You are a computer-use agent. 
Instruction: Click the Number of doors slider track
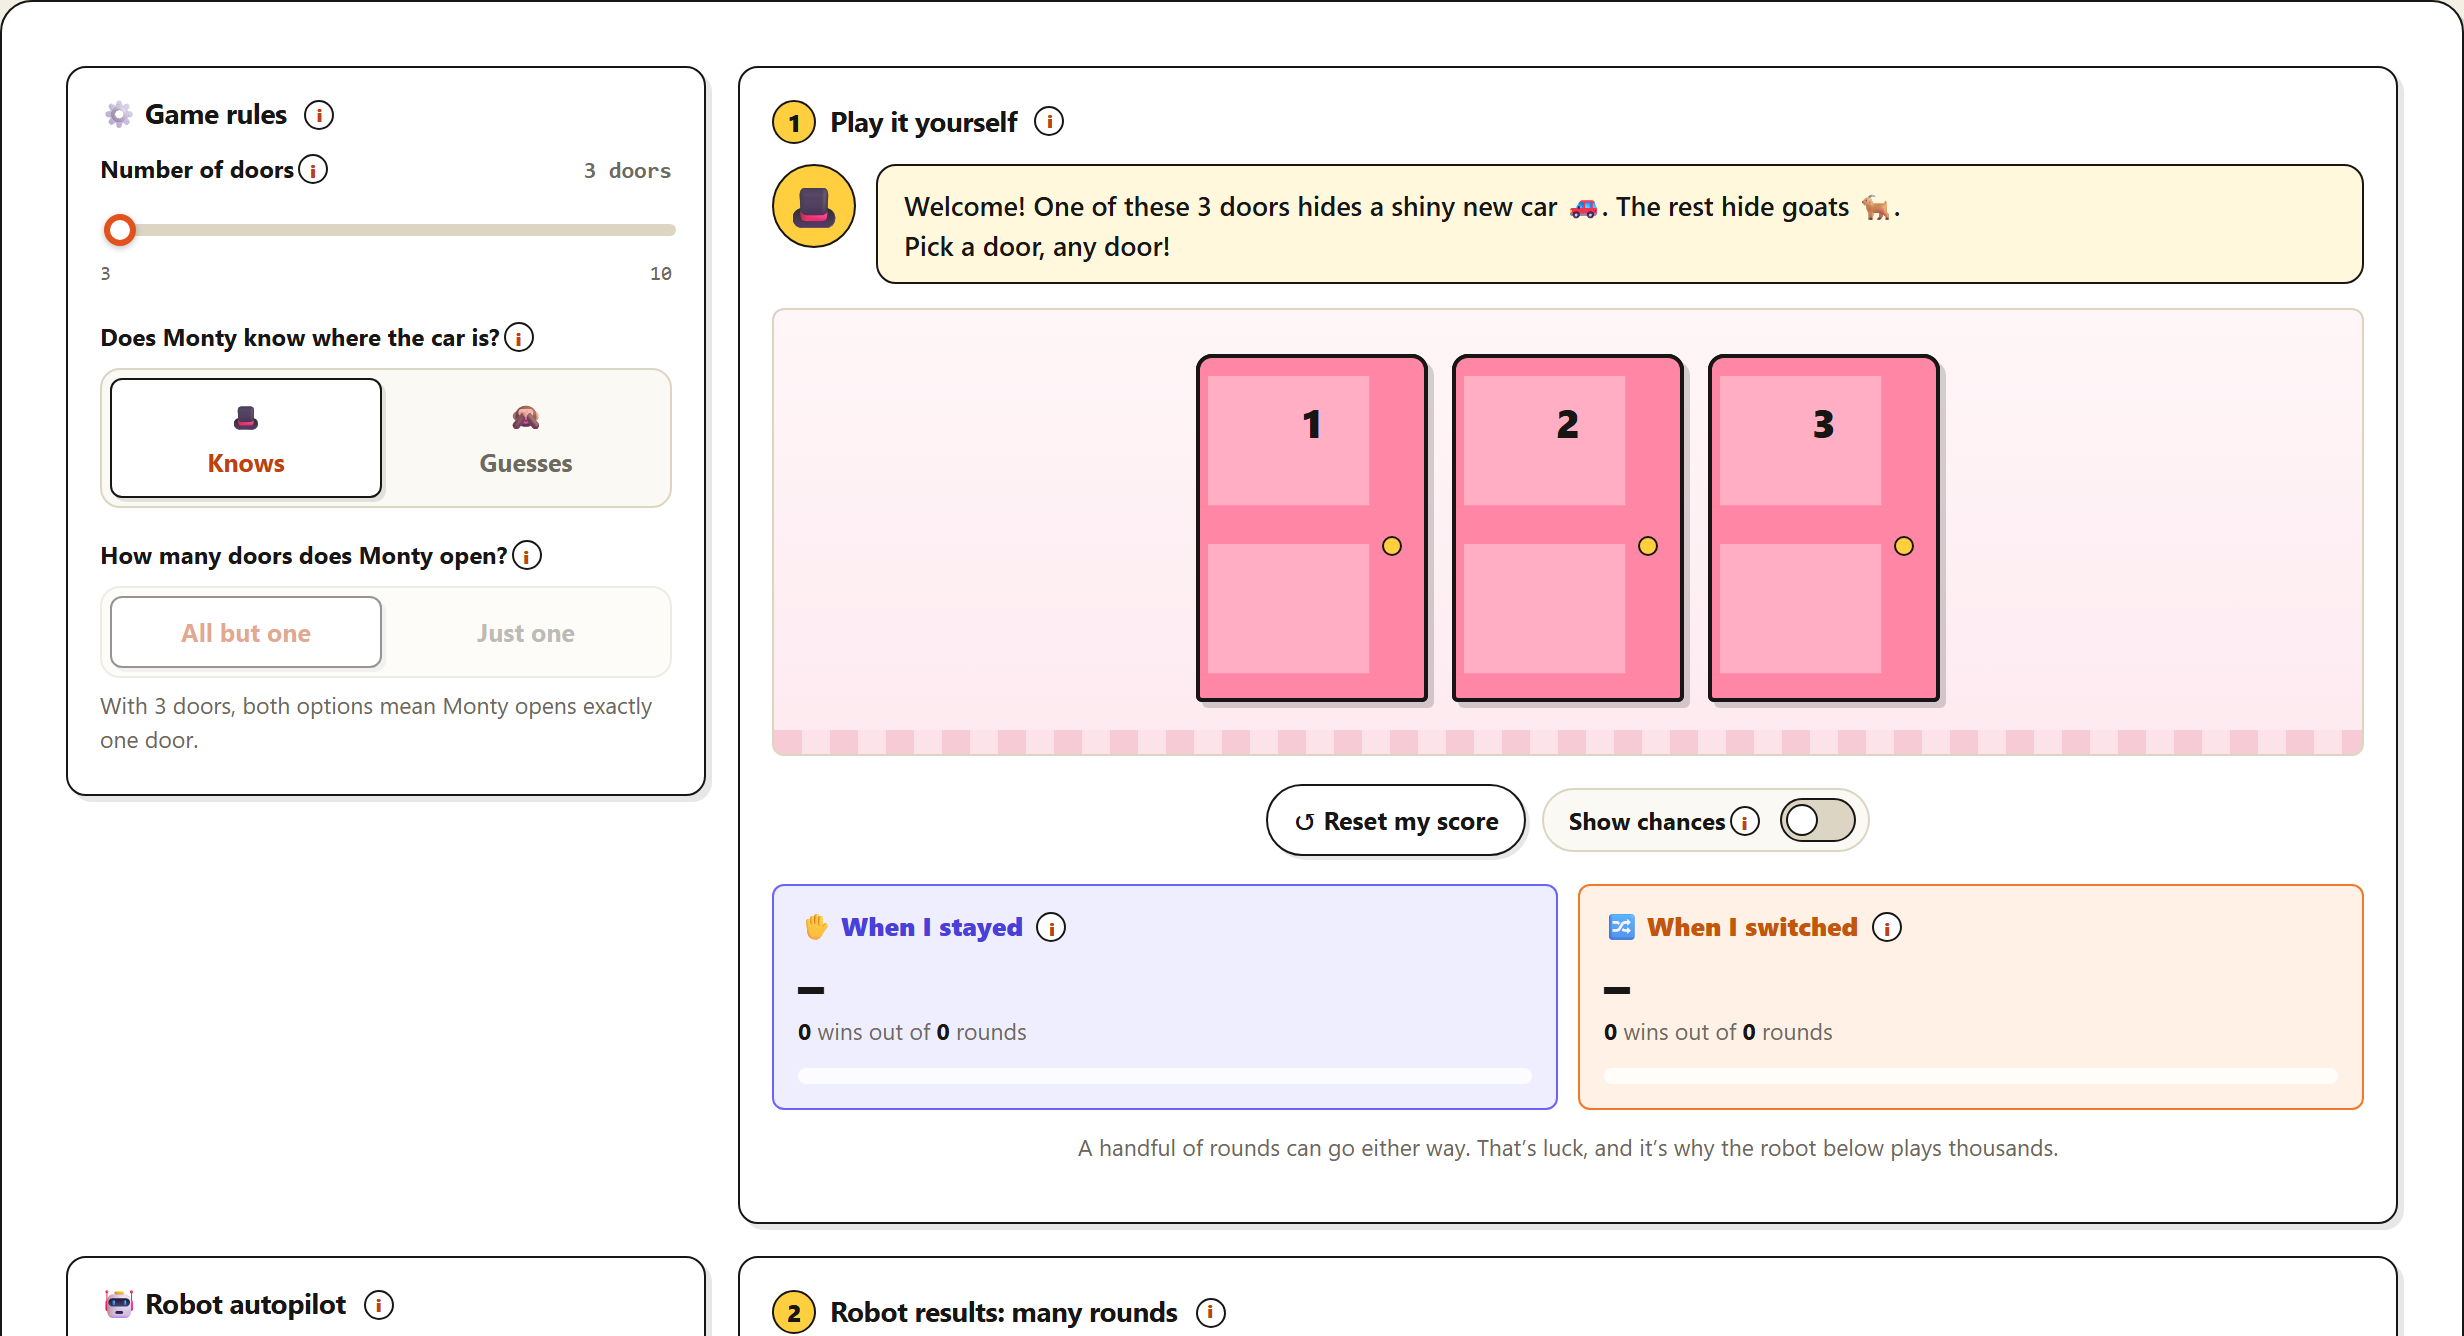click(388, 230)
